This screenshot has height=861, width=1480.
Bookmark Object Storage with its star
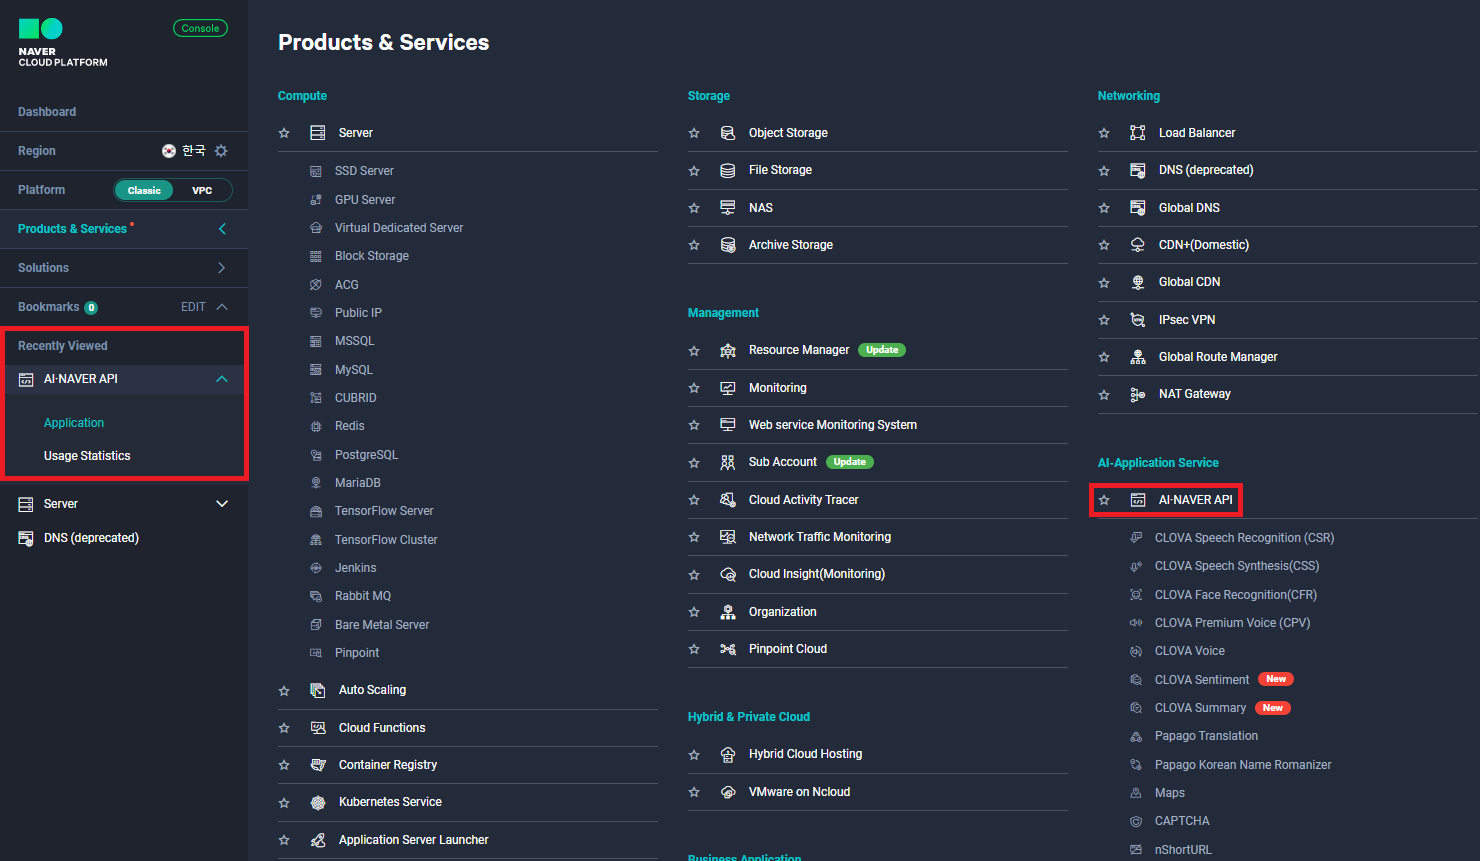(x=694, y=133)
